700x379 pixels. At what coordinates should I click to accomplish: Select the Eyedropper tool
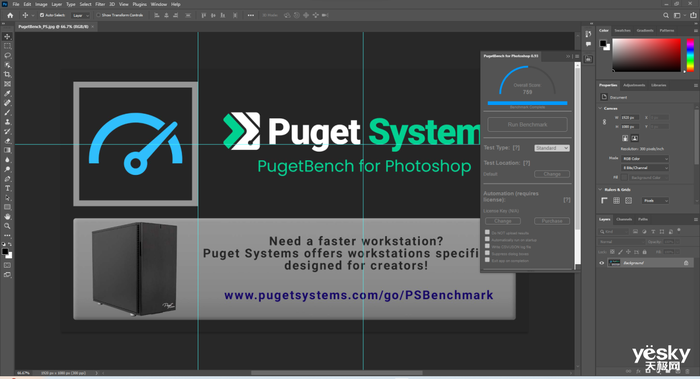click(7, 93)
